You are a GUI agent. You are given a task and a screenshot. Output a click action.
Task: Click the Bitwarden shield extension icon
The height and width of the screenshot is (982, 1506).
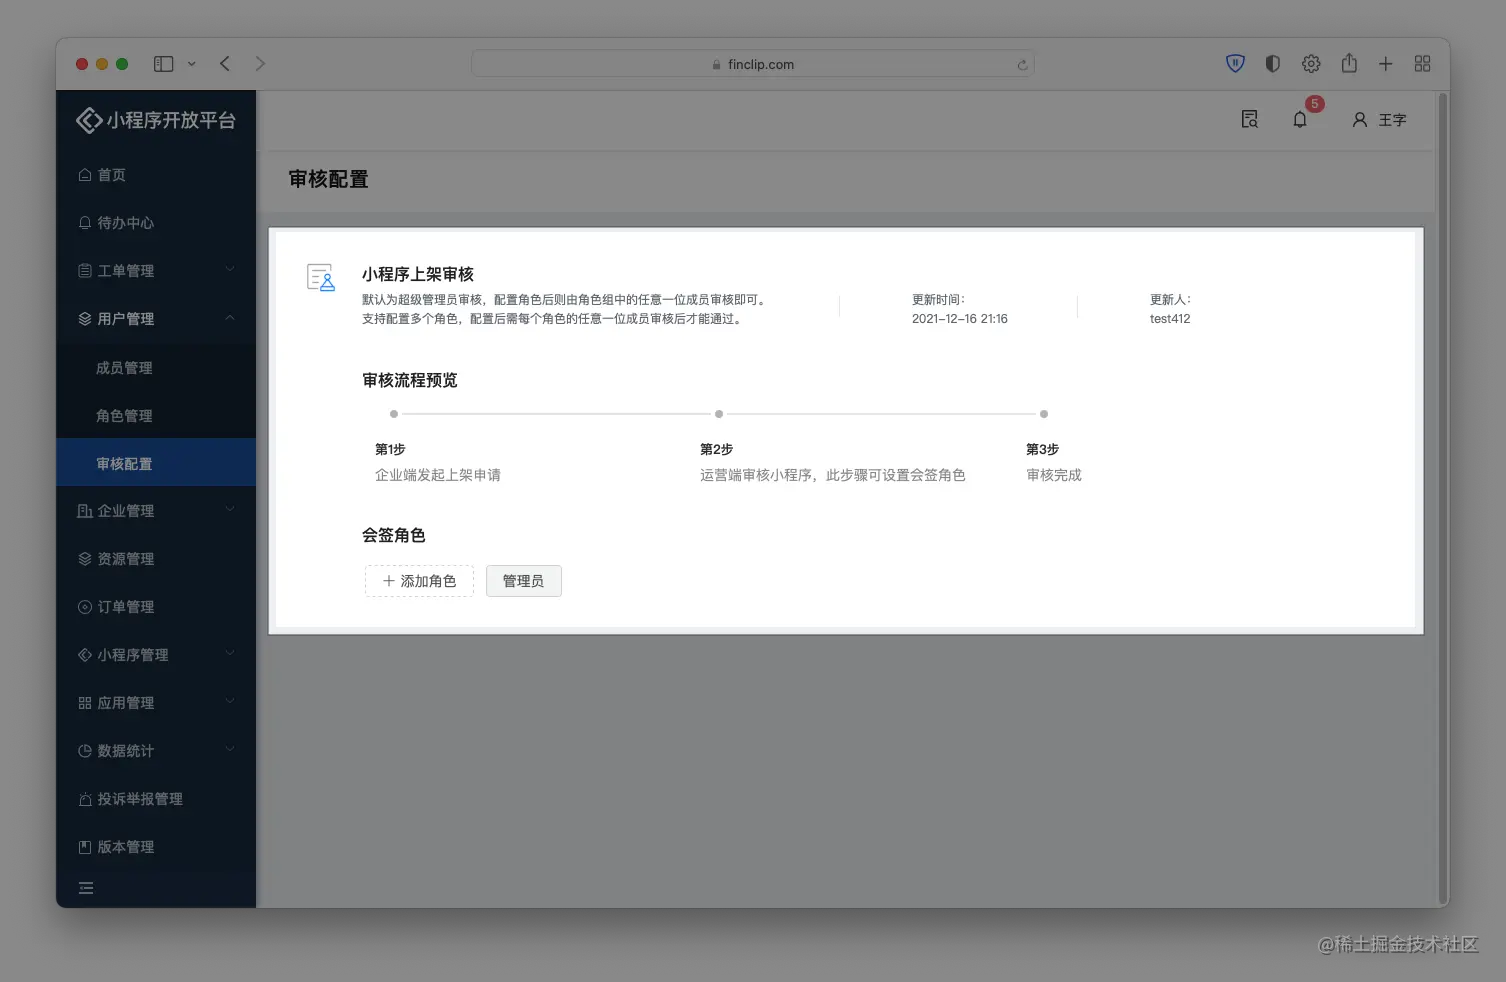(x=1236, y=64)
